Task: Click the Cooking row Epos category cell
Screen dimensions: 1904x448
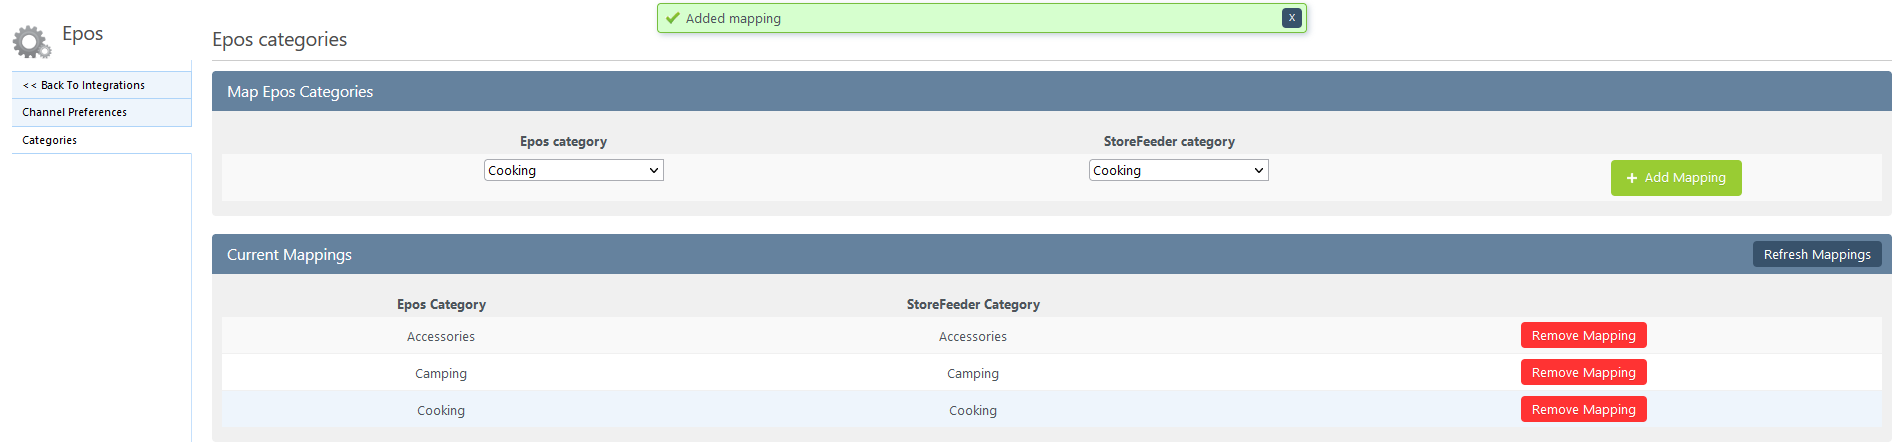Action: click(x=441, y=410)
